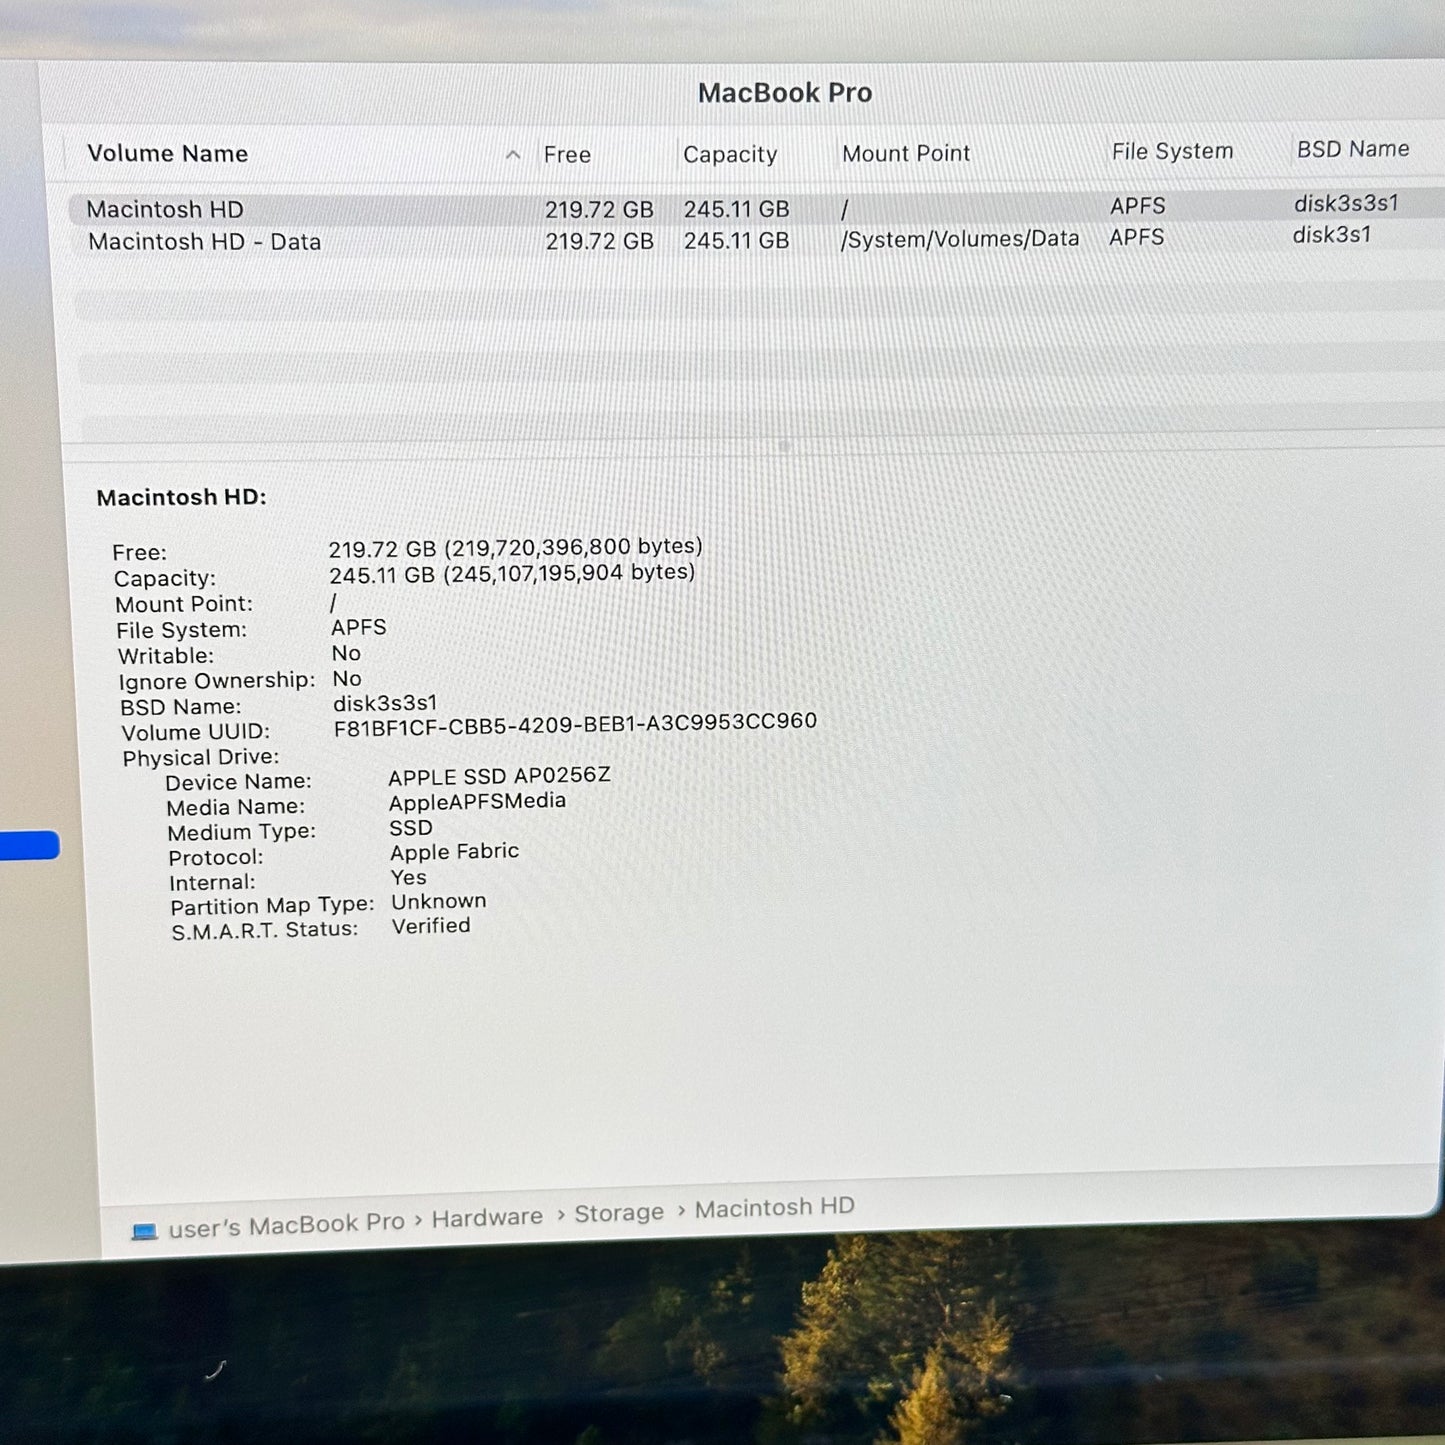Sort table by File System column
Screen dimensions: 1445x1445
point(1172,152)
